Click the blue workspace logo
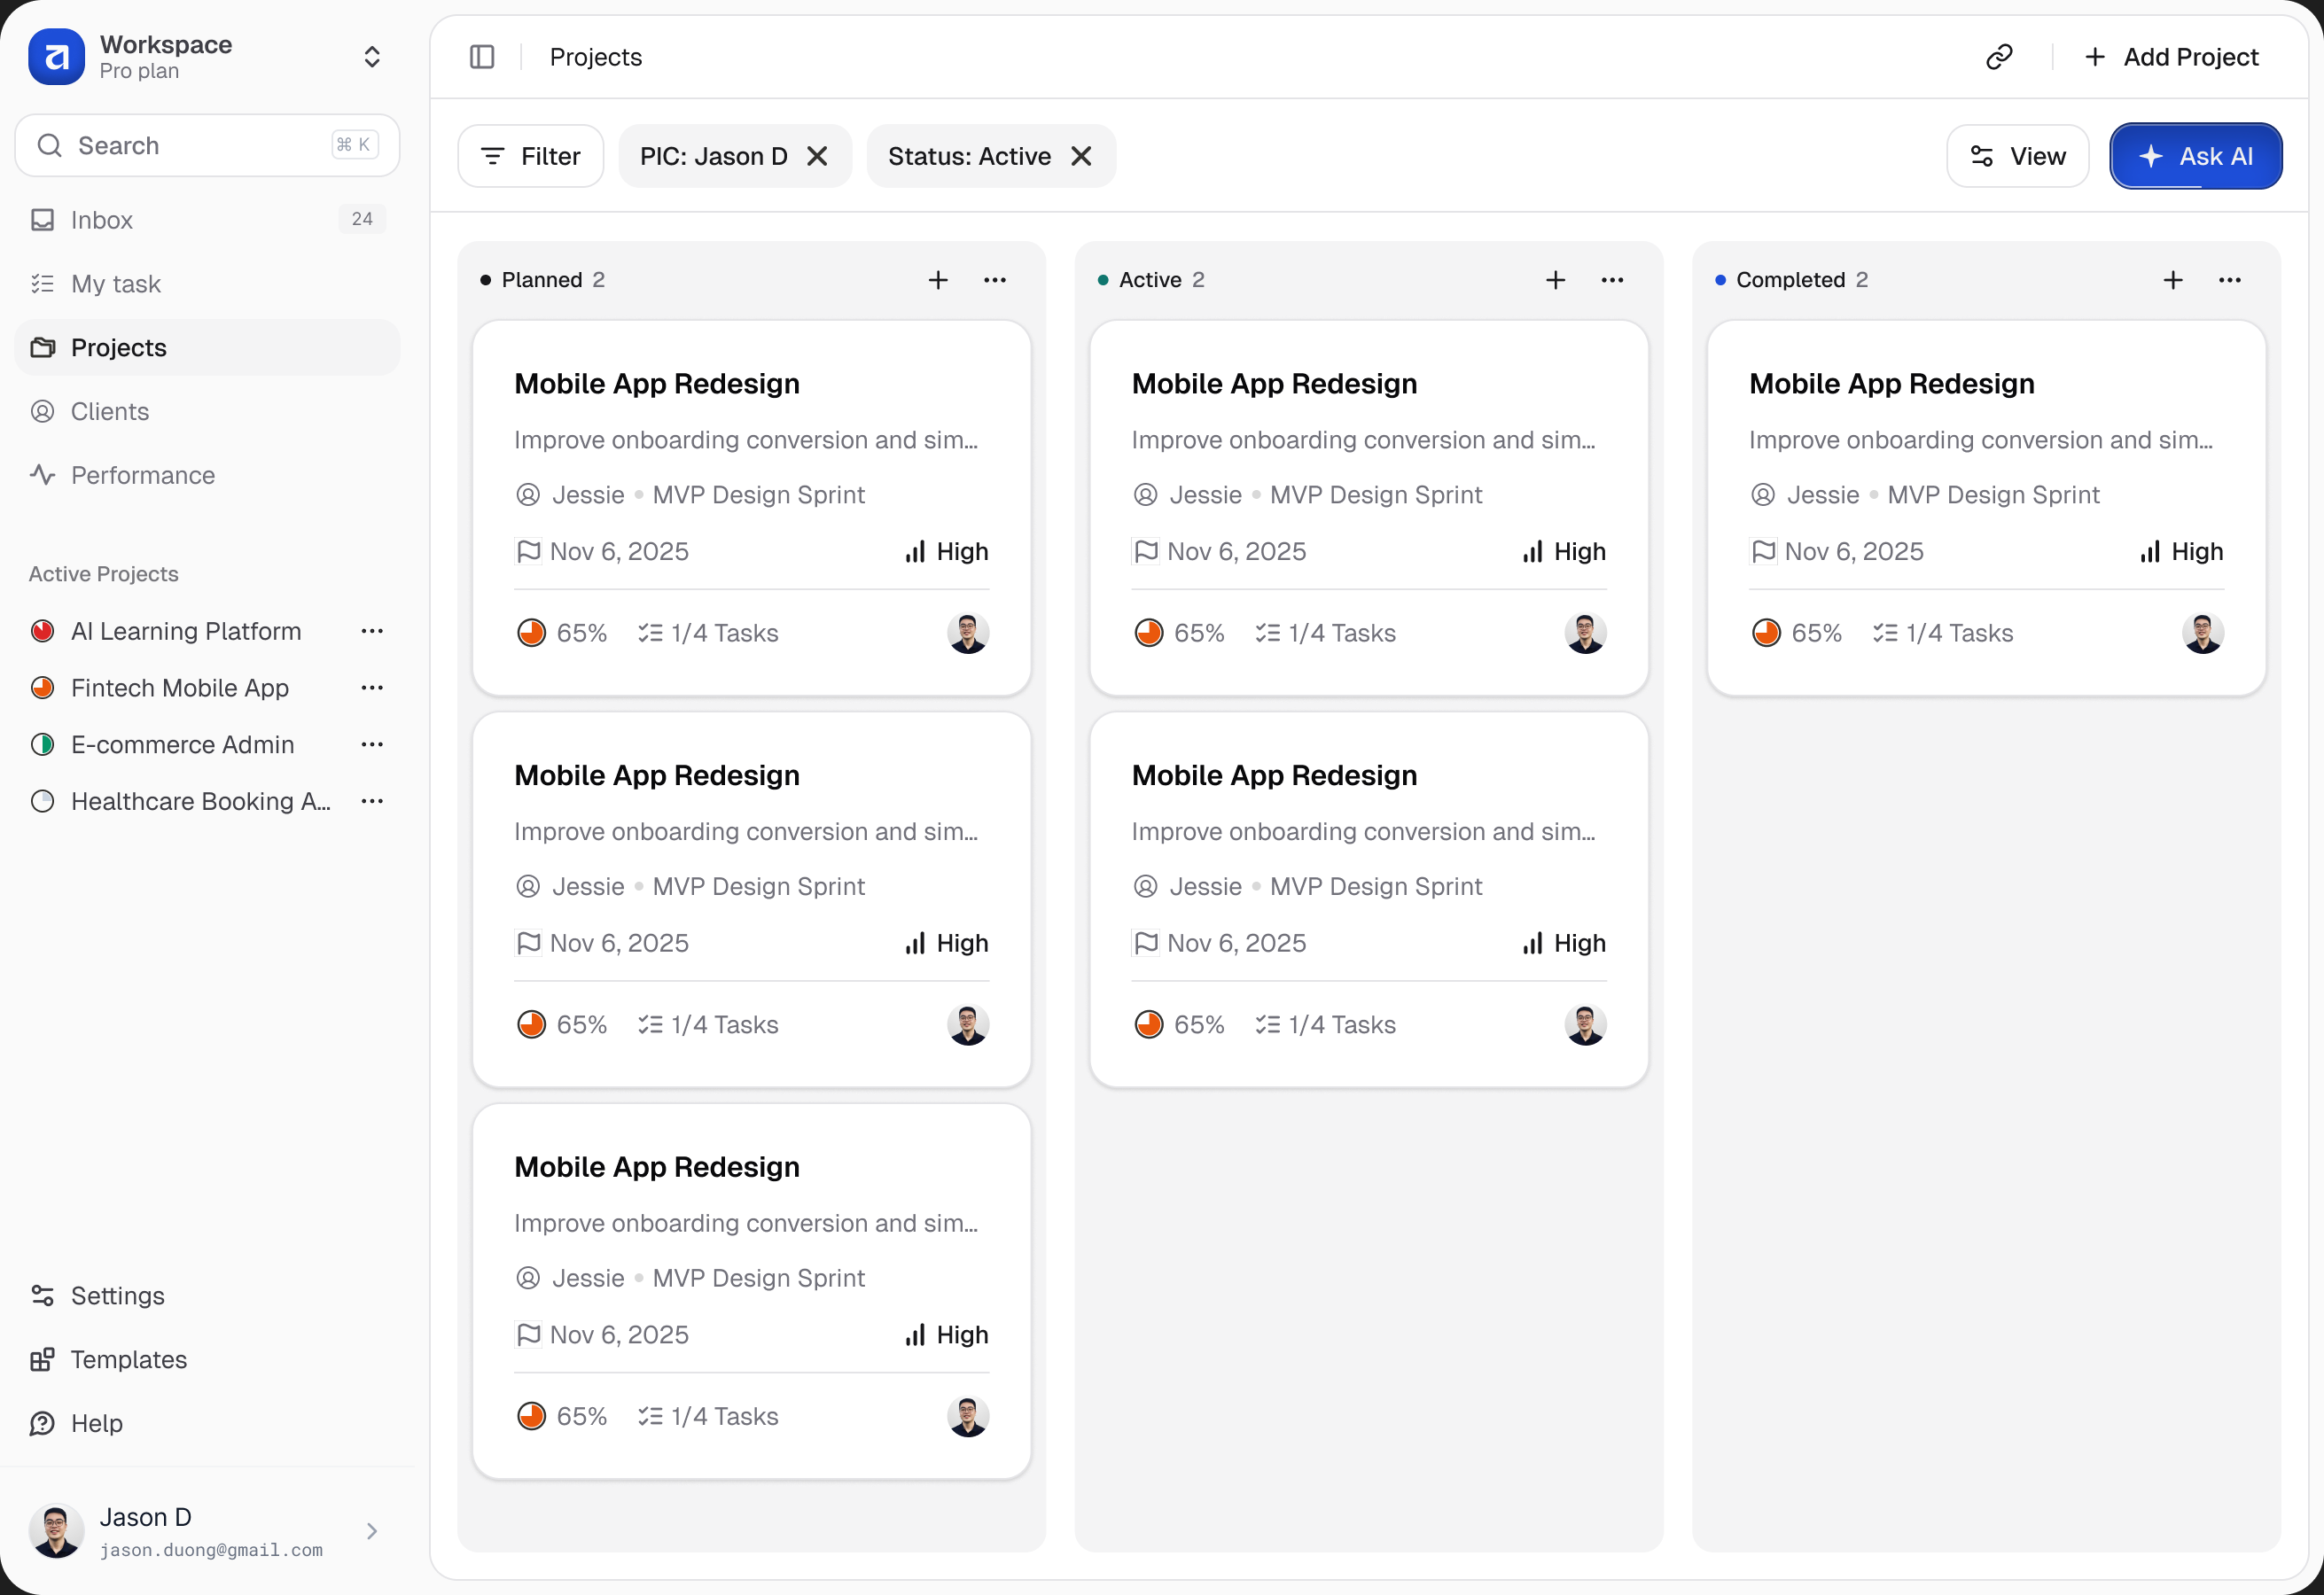This screenshot has height=1595, width=2324. 57,57
